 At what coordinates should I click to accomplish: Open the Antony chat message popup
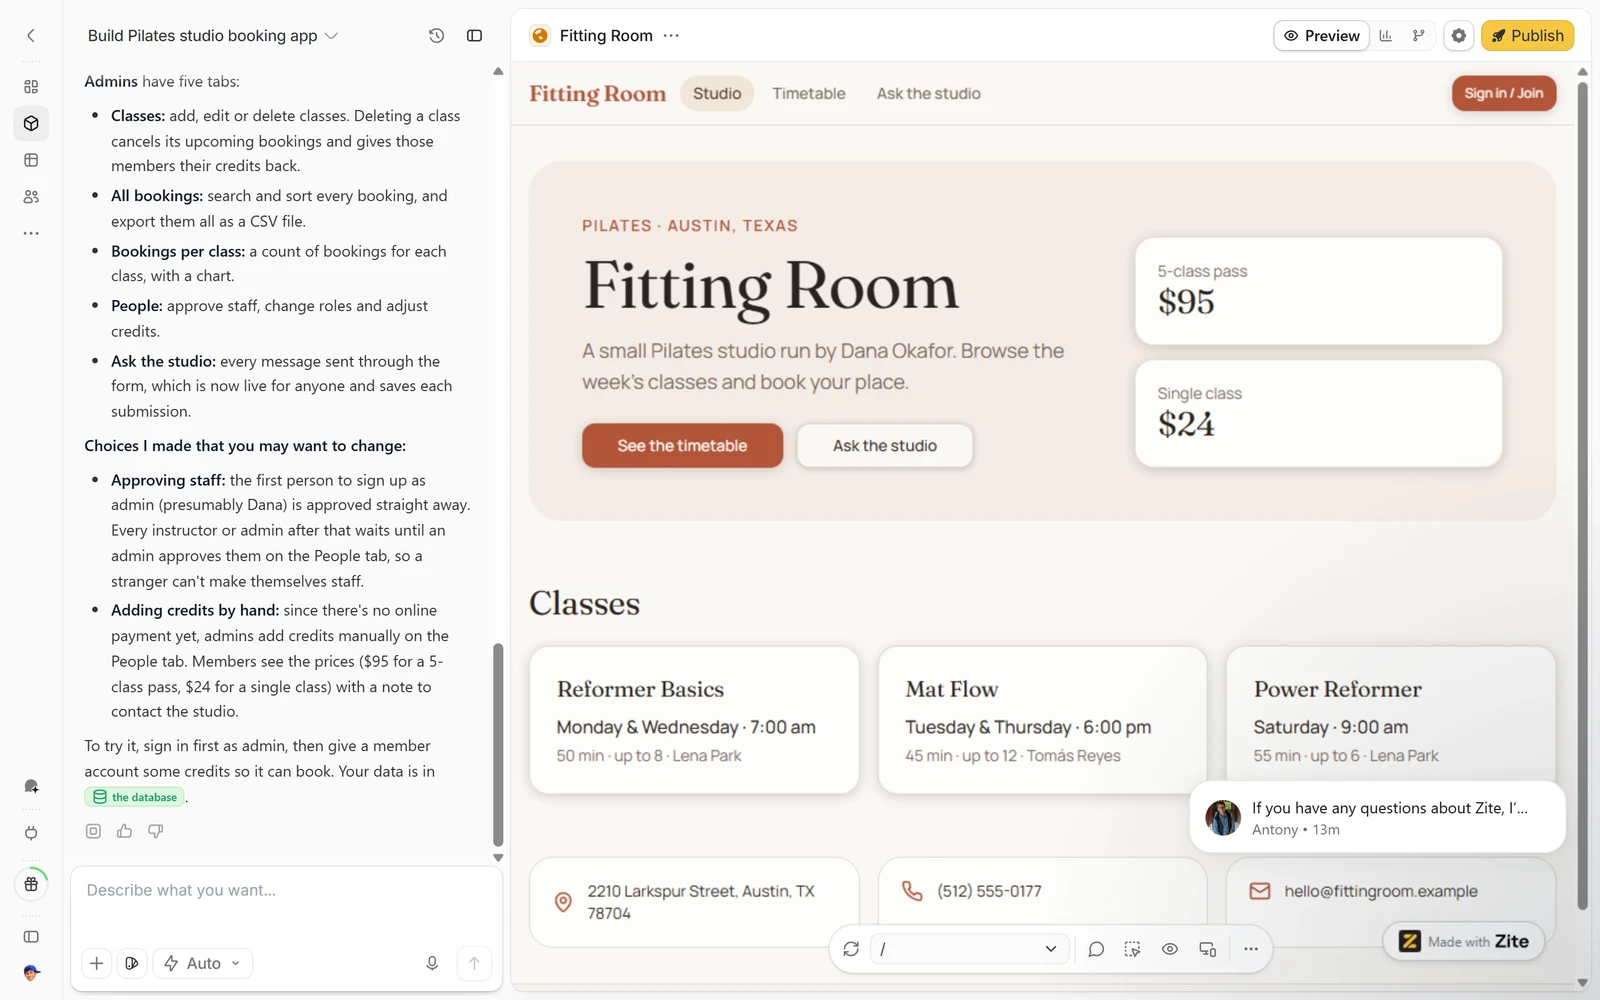click(1377, 817)
